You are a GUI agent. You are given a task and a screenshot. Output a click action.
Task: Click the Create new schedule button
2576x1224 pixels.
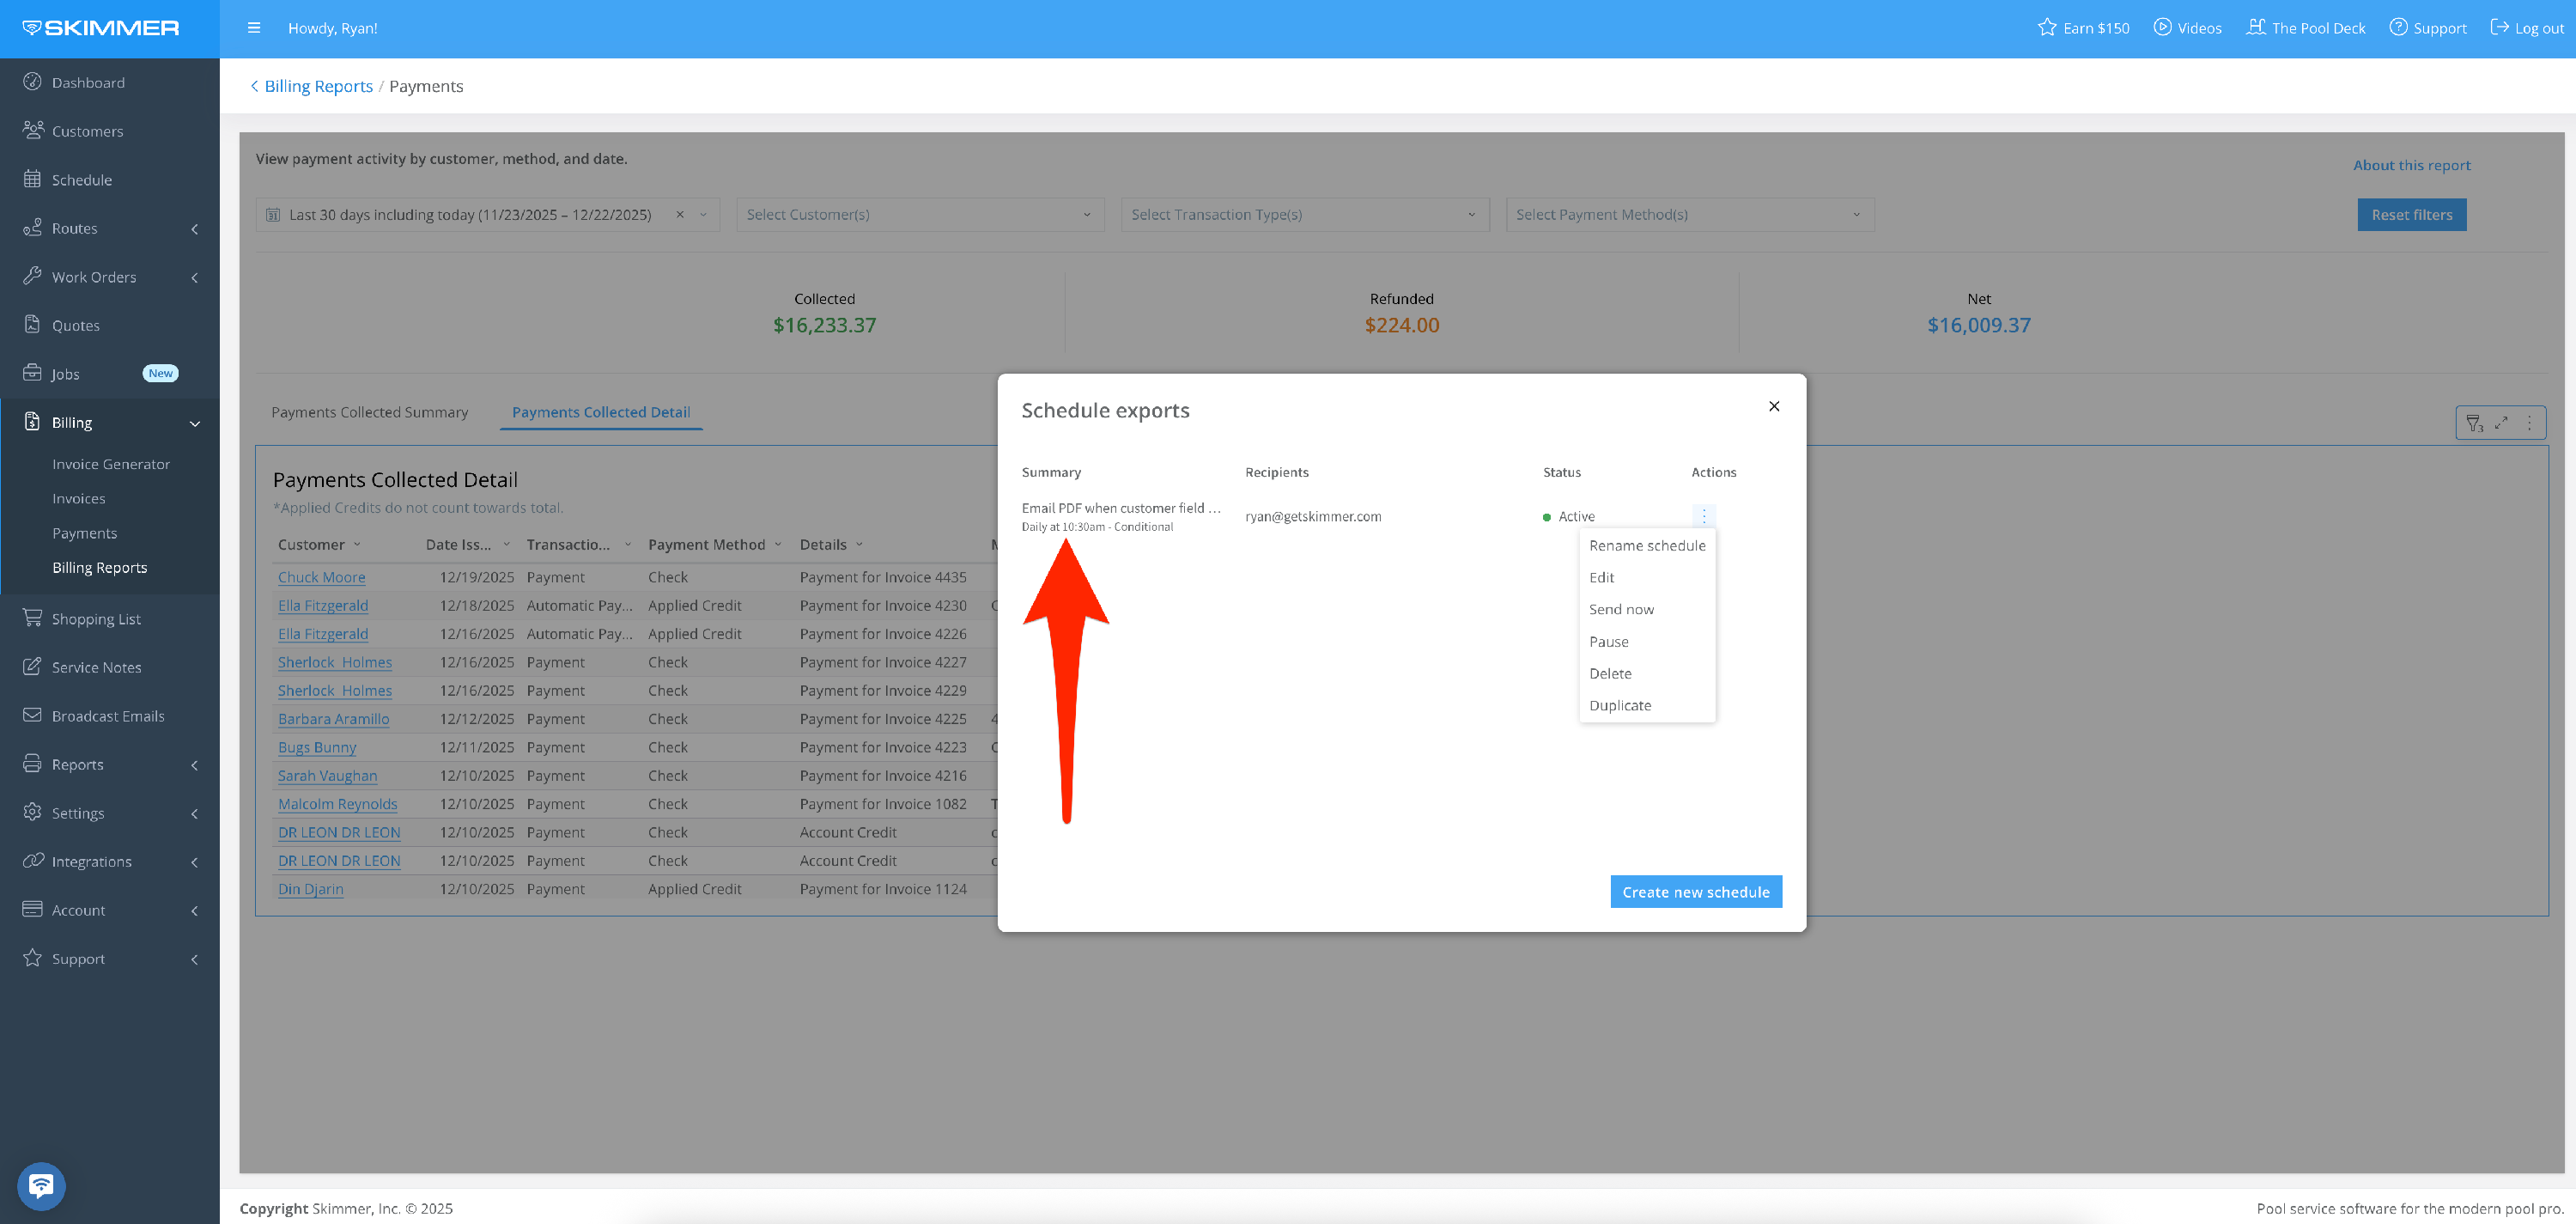tap(1695, 892)
